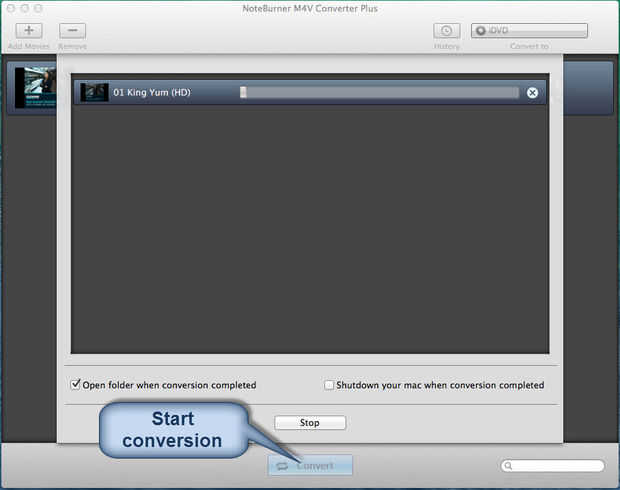This screenshot has width=620, height=490.
Task: Open the iDVD Convert to dropdown
Action: 529,30
